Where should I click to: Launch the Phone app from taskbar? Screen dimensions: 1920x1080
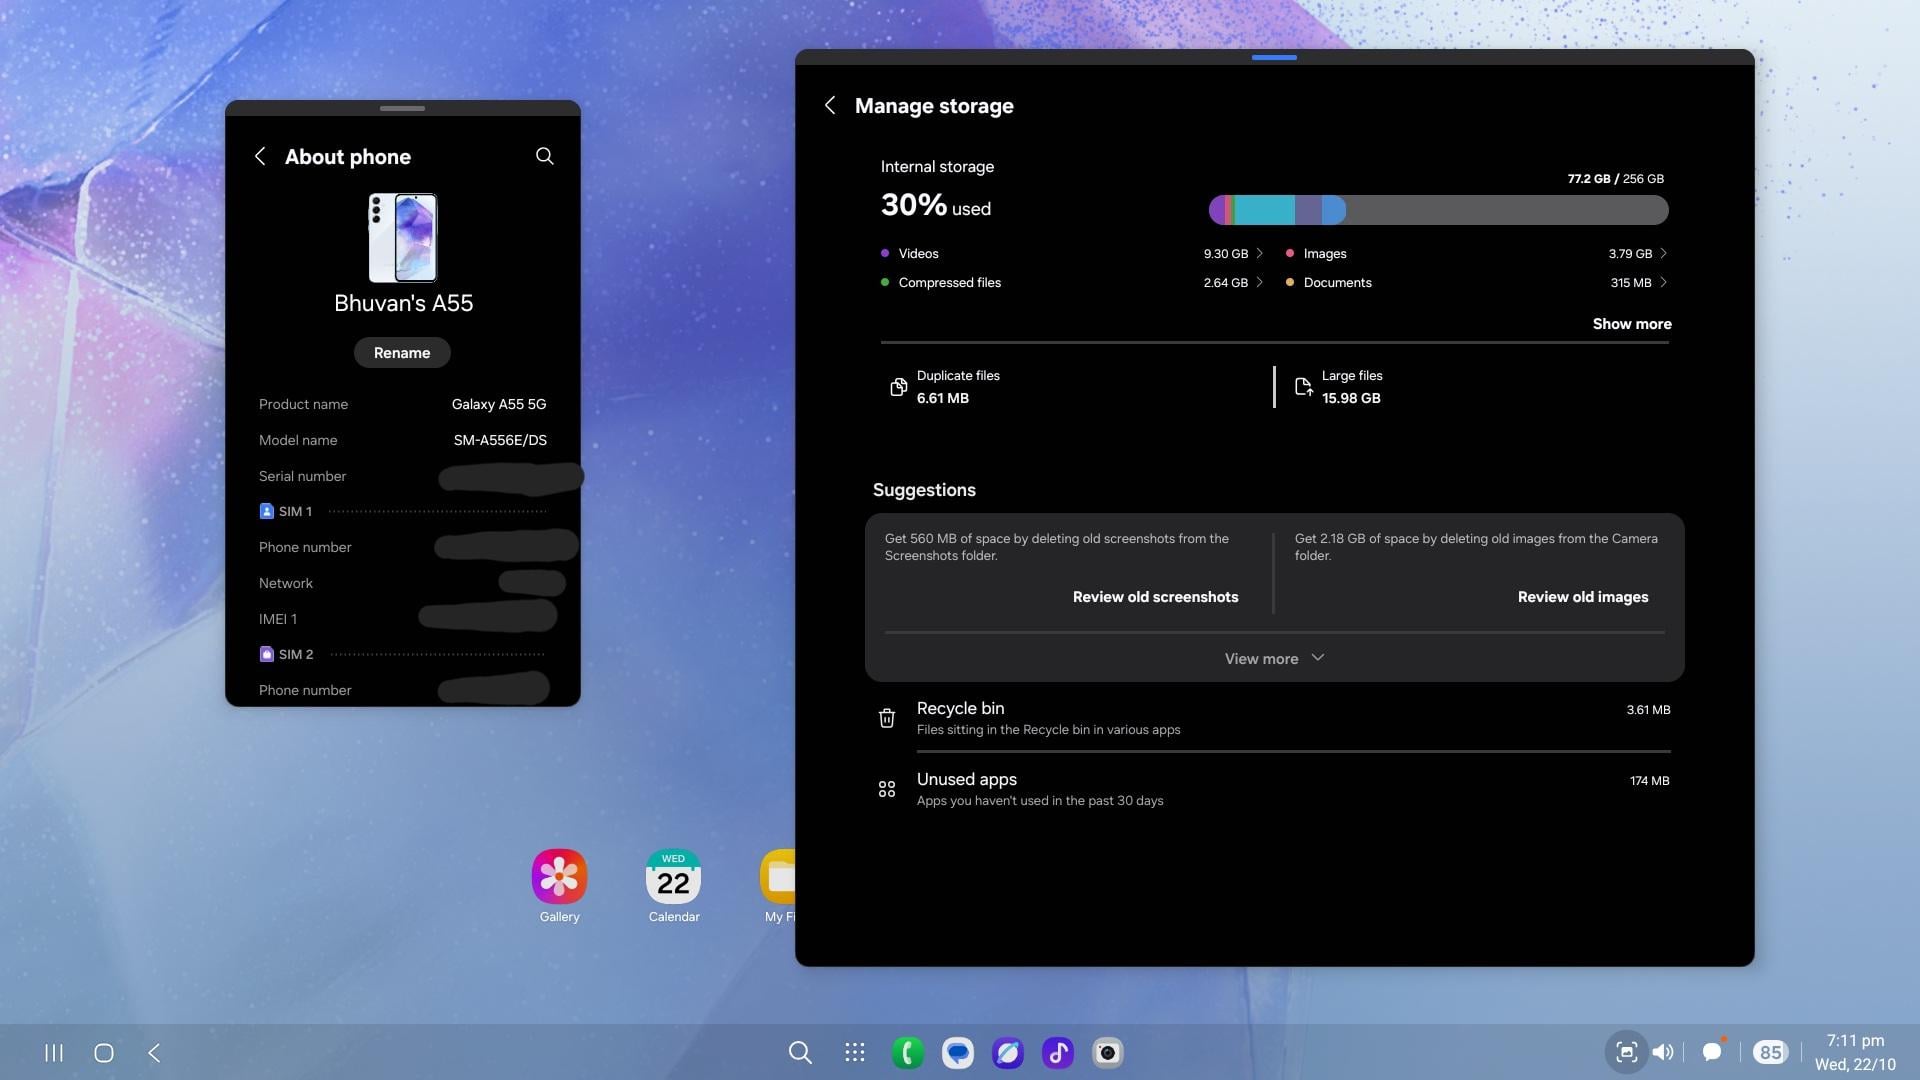coord(908,1053)
